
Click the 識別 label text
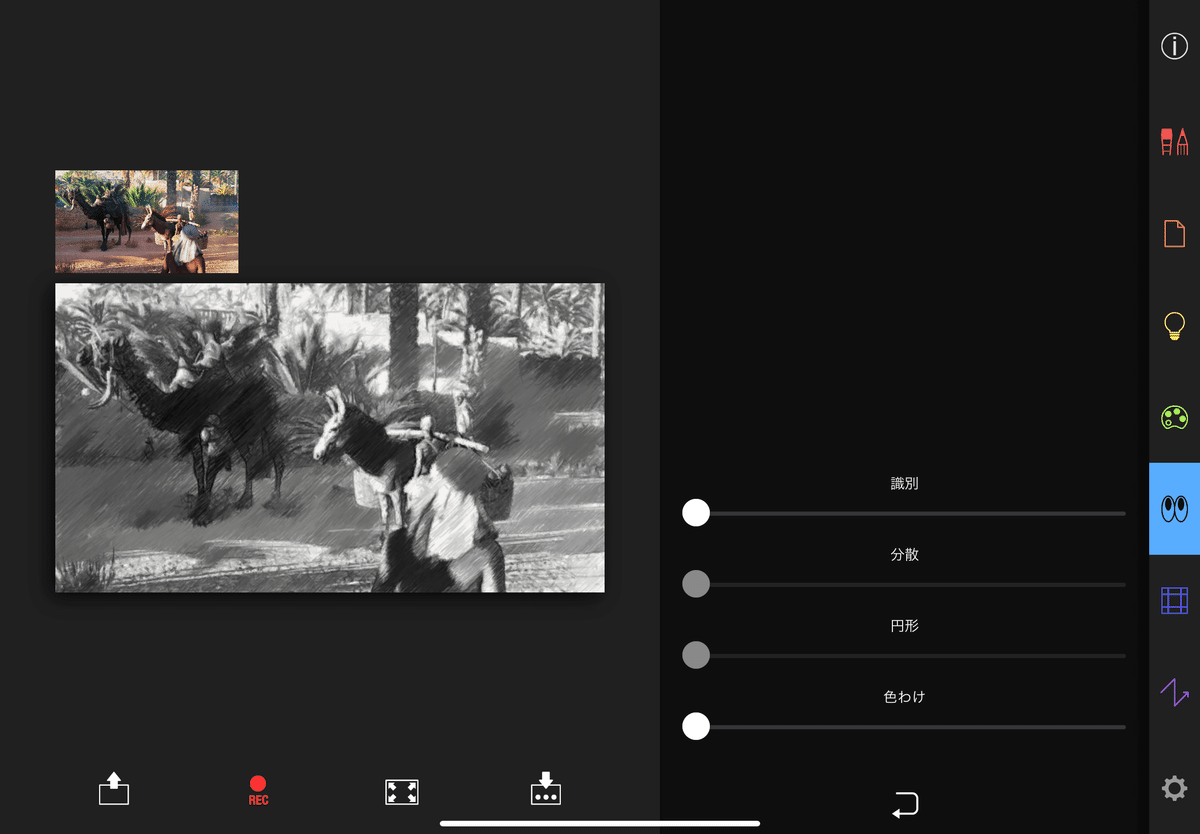pyautogui.click(x=904, y=483)
